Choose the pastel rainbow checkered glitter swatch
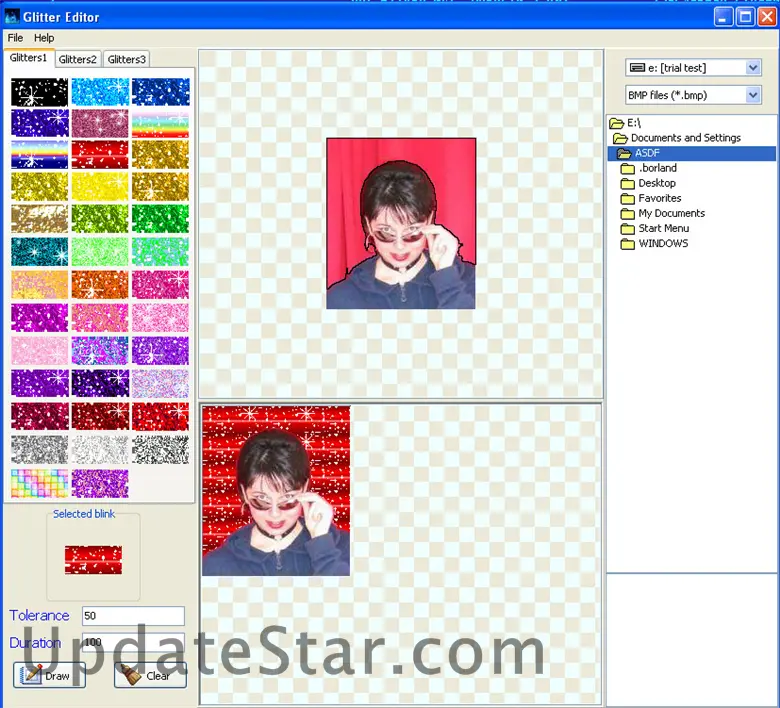The height and width of the screenshot is (708, 780). point(40,483)
